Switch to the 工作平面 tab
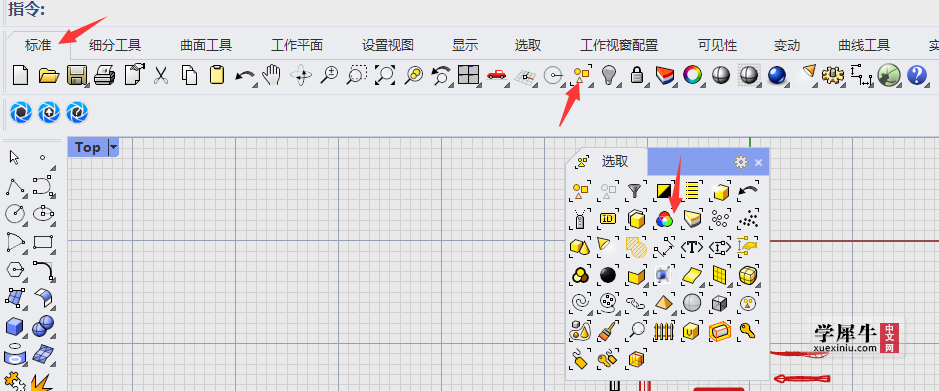This screenshot has height=391, width=939. 297,46
